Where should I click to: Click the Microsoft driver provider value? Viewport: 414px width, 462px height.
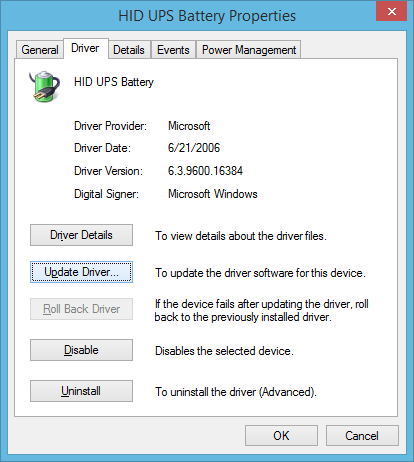tap(189, 126)
